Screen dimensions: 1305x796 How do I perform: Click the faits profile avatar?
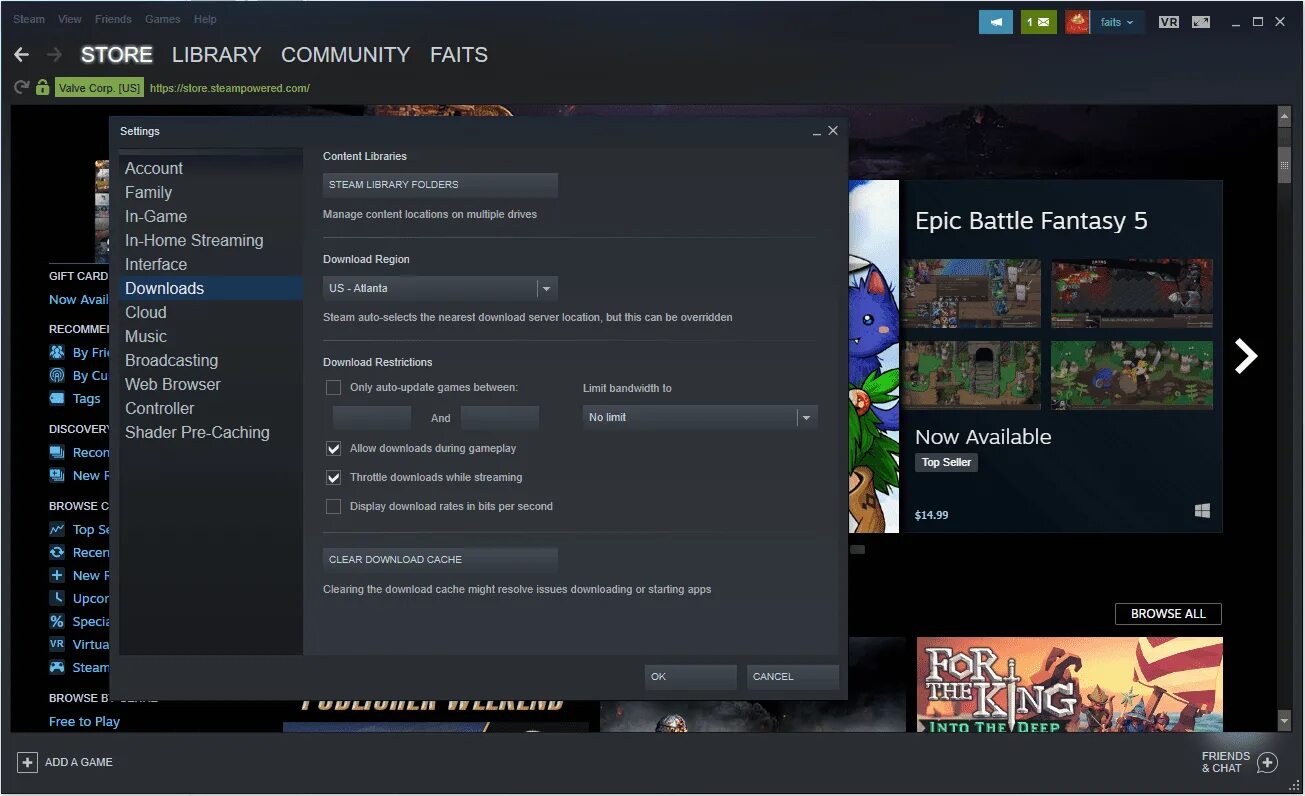click(x=1077, y=22)
